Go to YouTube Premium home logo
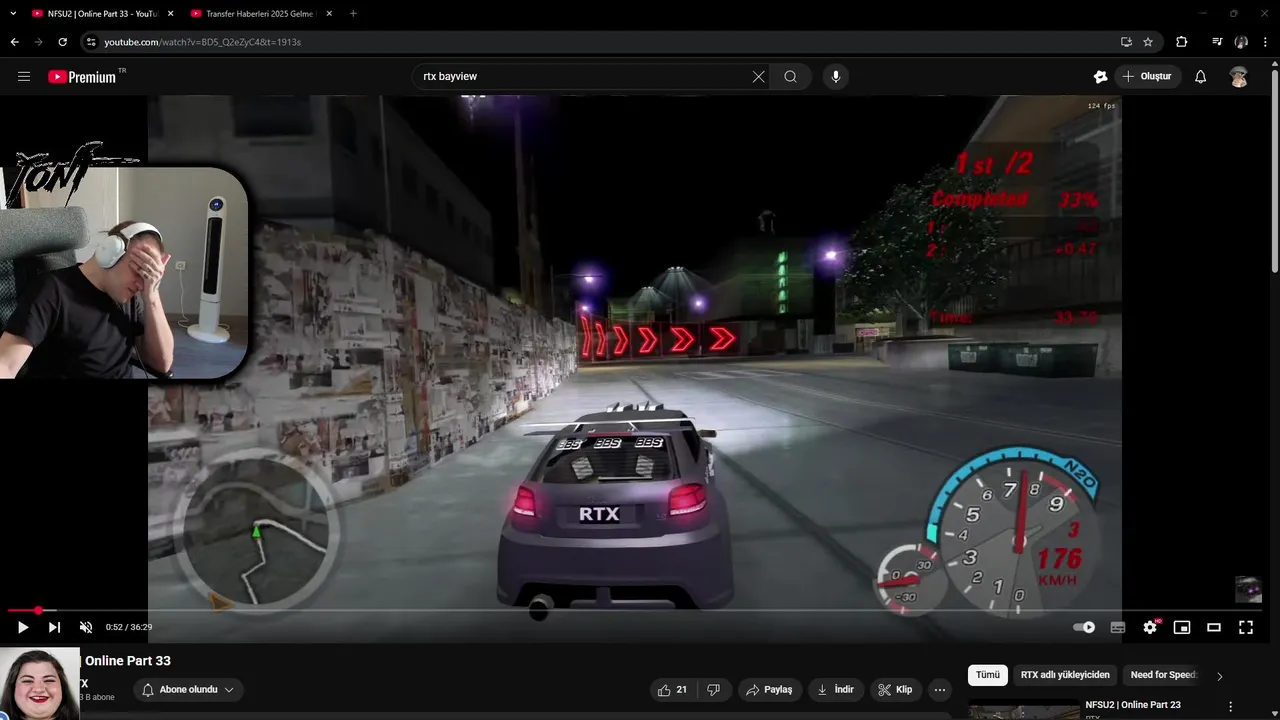Image resolution: width=1280 pixels, height=720 pixels. coord(83,77)
